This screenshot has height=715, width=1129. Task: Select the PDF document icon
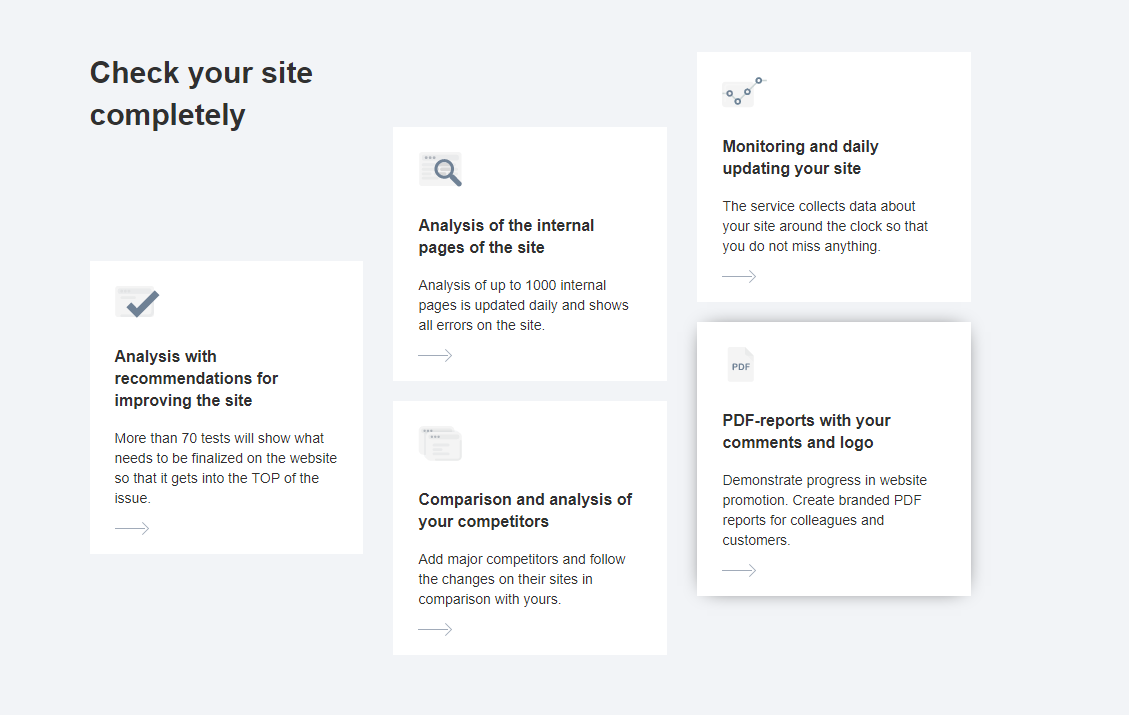click(740, 365)
